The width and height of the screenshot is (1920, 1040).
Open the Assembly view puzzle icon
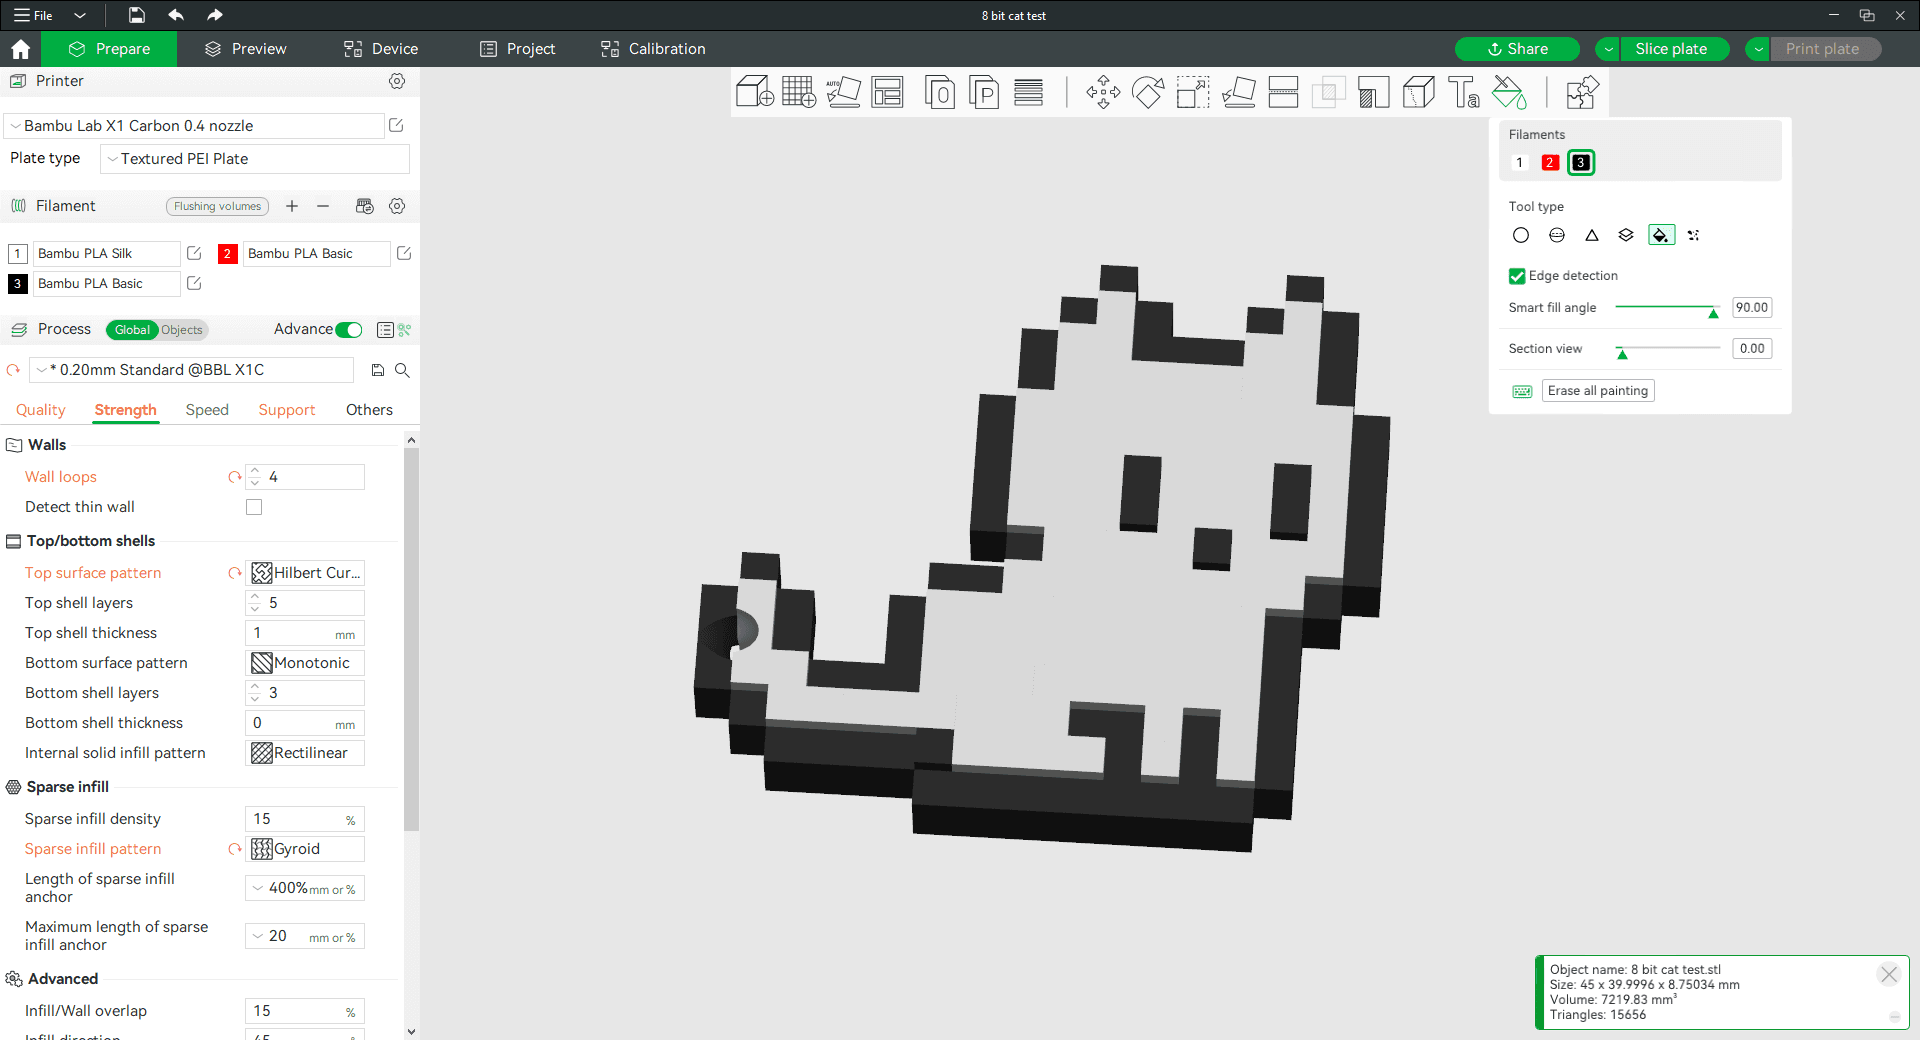point(1582,92)
